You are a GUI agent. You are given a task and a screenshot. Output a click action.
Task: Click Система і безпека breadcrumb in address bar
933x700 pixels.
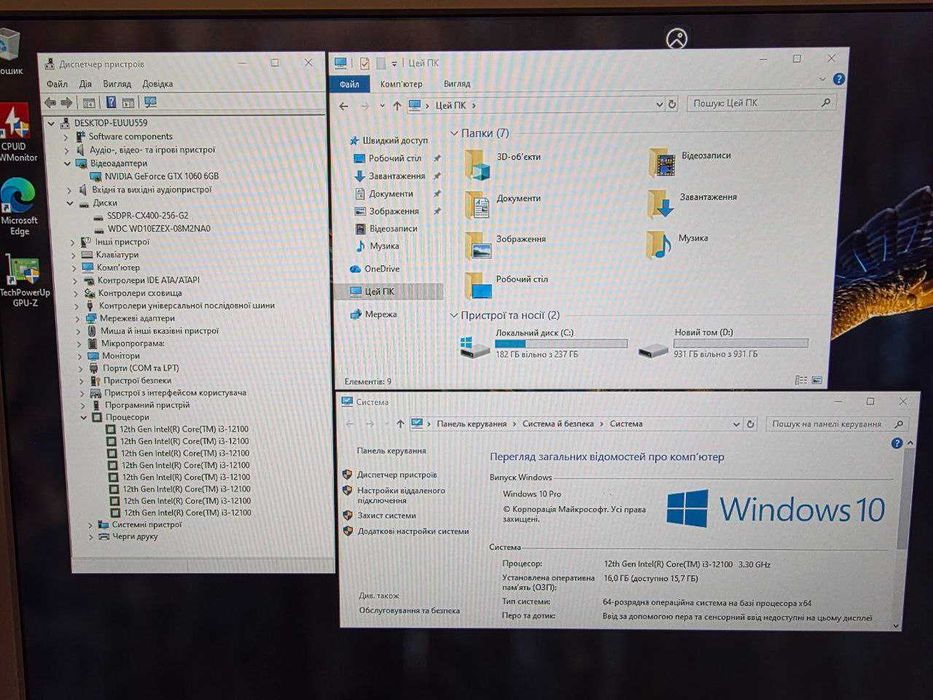pyautogui.click(x=558, y=424)
